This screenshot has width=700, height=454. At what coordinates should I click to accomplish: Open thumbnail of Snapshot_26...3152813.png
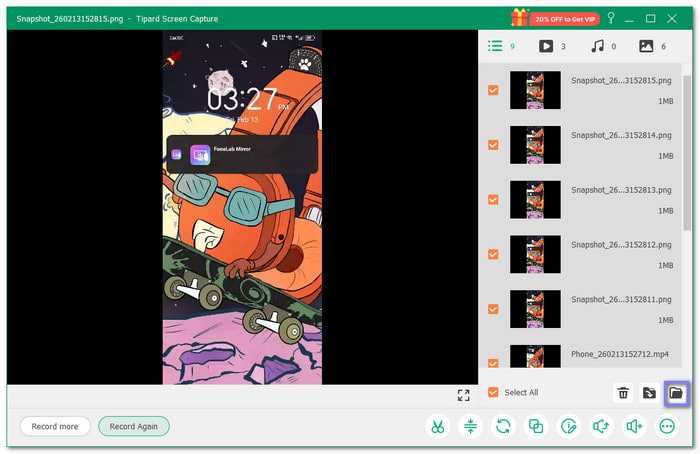point(535,200)
